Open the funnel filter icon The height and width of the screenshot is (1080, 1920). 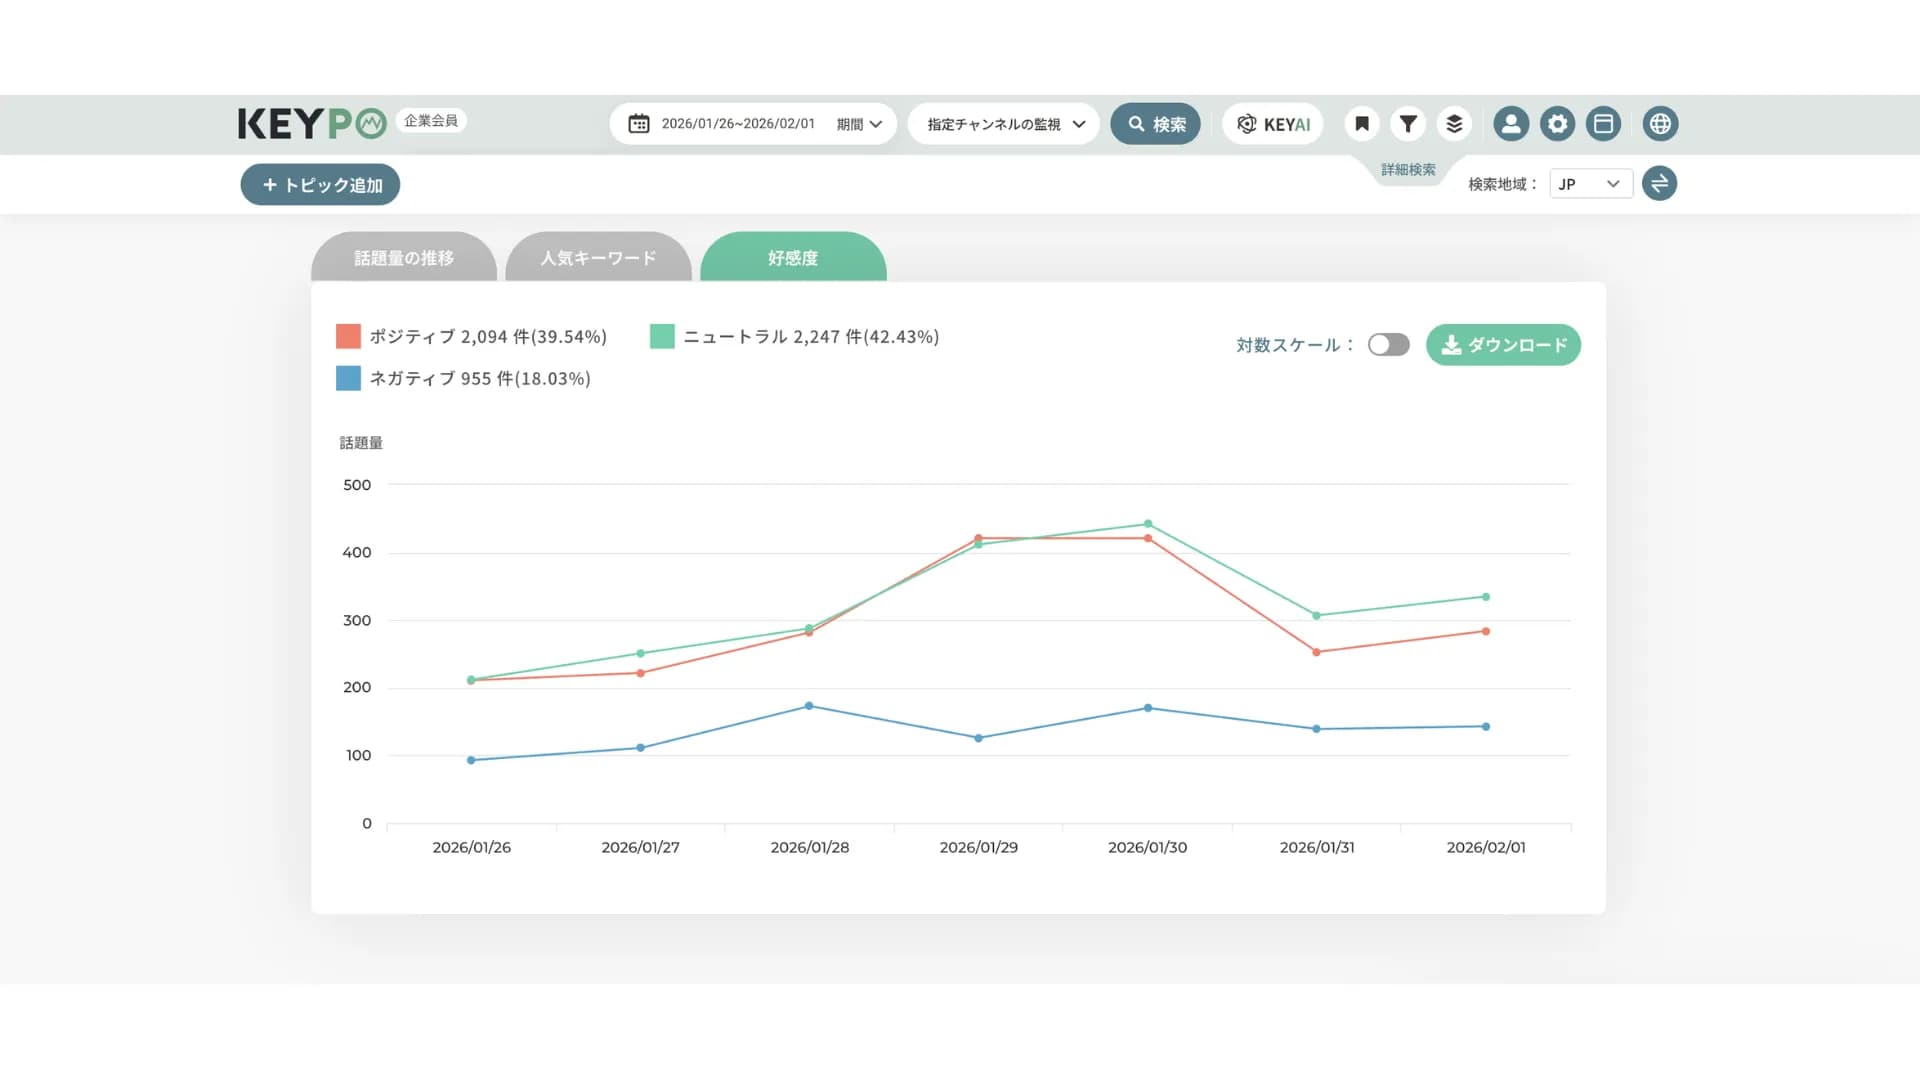pos(1408,124)
